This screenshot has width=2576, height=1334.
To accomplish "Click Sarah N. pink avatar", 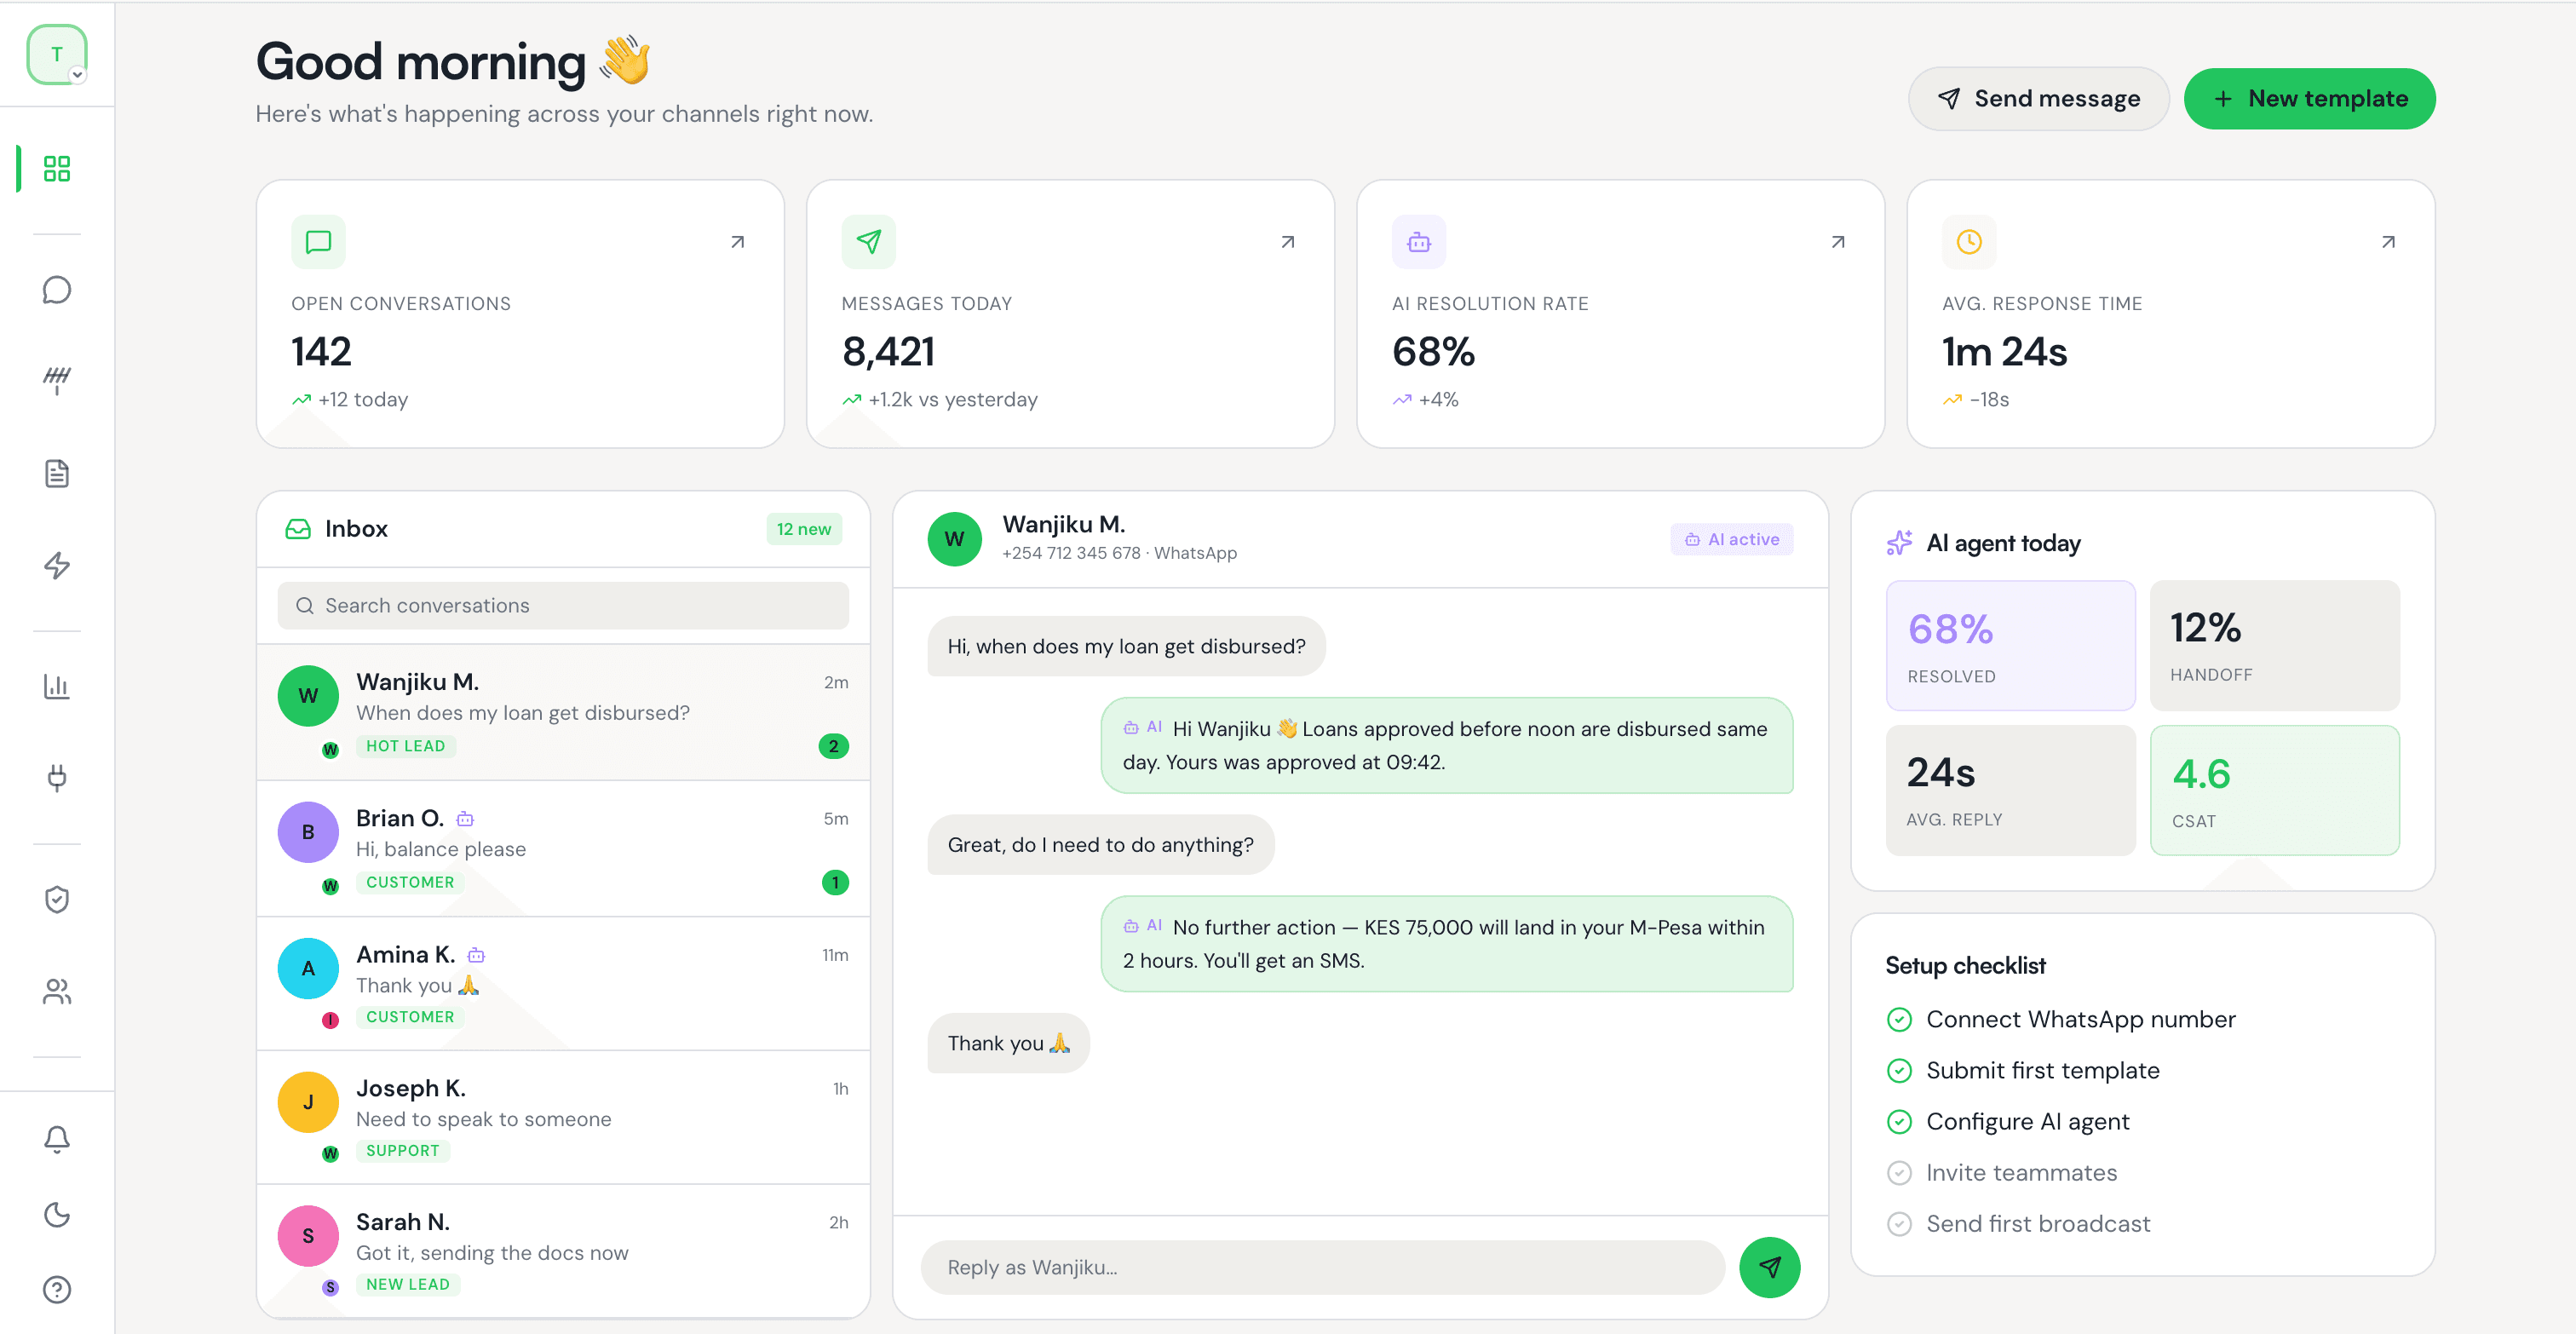I will [308, 1236].
